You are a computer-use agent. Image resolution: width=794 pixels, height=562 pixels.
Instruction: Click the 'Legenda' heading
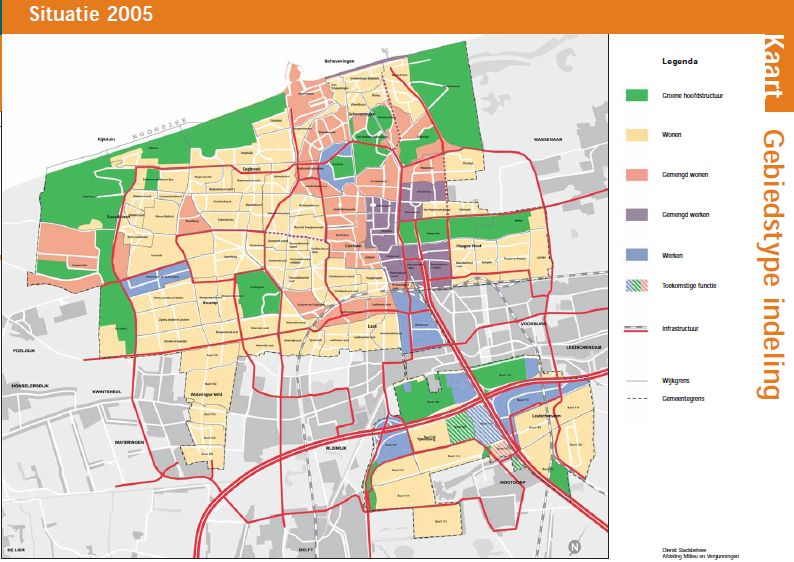[679, 61]
